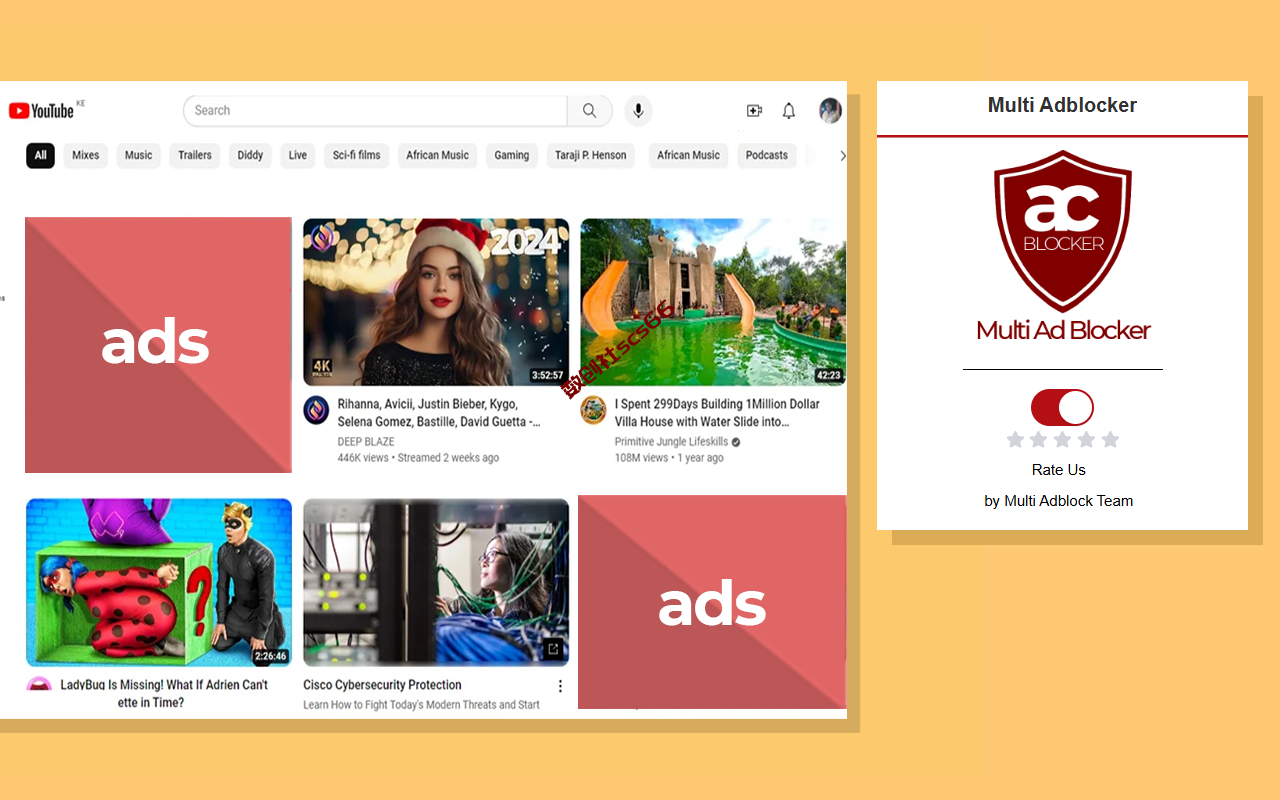Open the account avatar menu

click(830, 111)
